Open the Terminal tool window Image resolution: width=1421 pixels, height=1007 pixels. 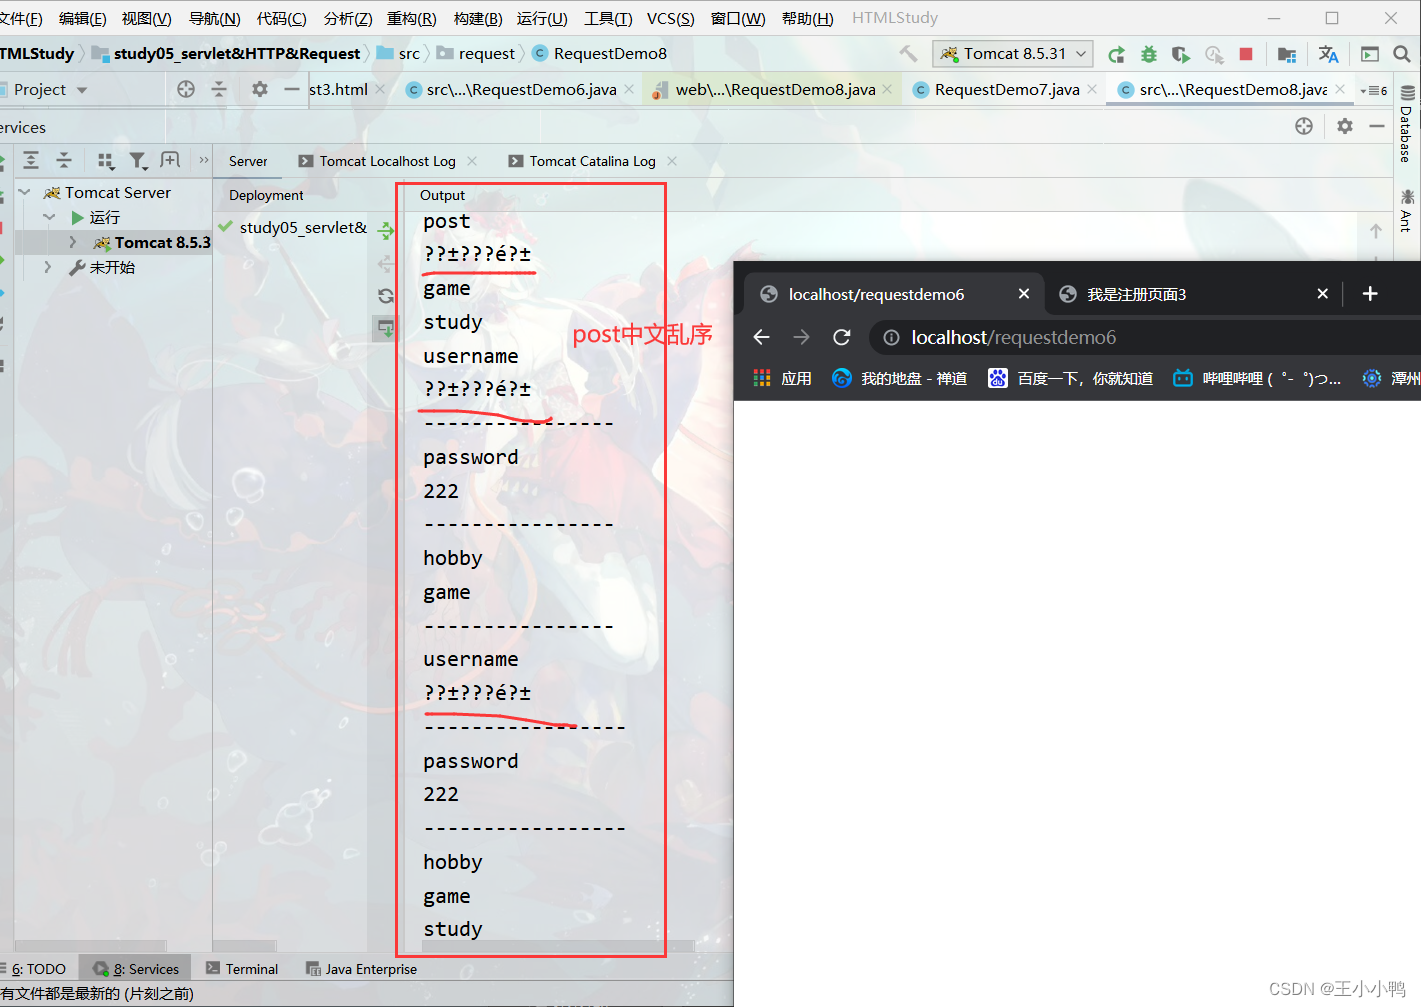241,968
